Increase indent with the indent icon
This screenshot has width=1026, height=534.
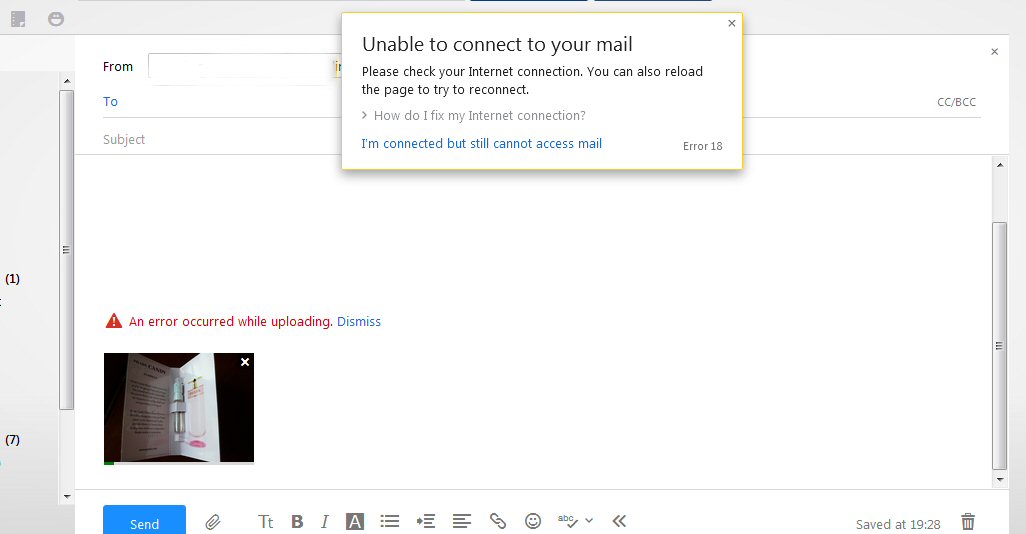[x=426, y=522]
